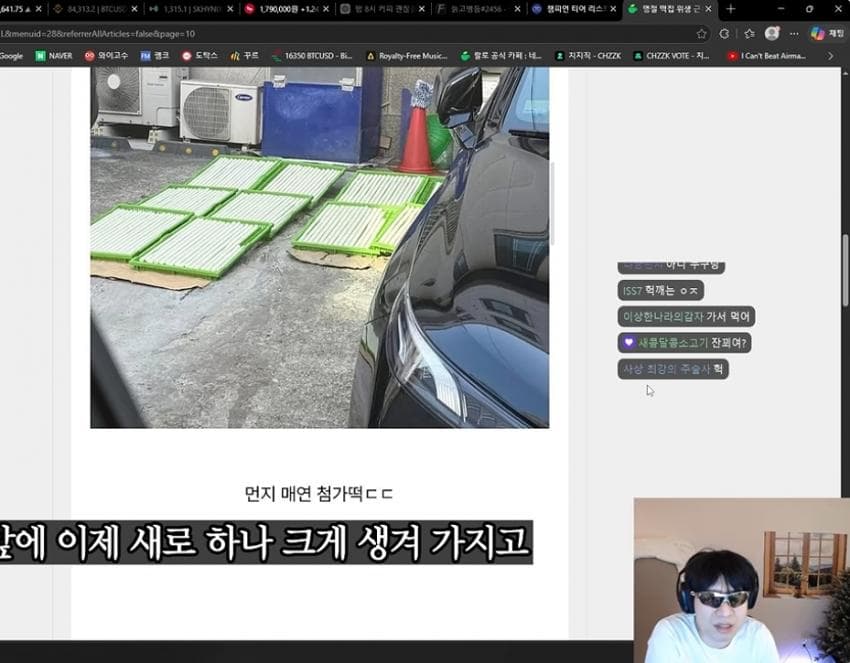Screen dimensions: 850x663
Task: Open the 꾸르 bookmark
Action: 244,56
